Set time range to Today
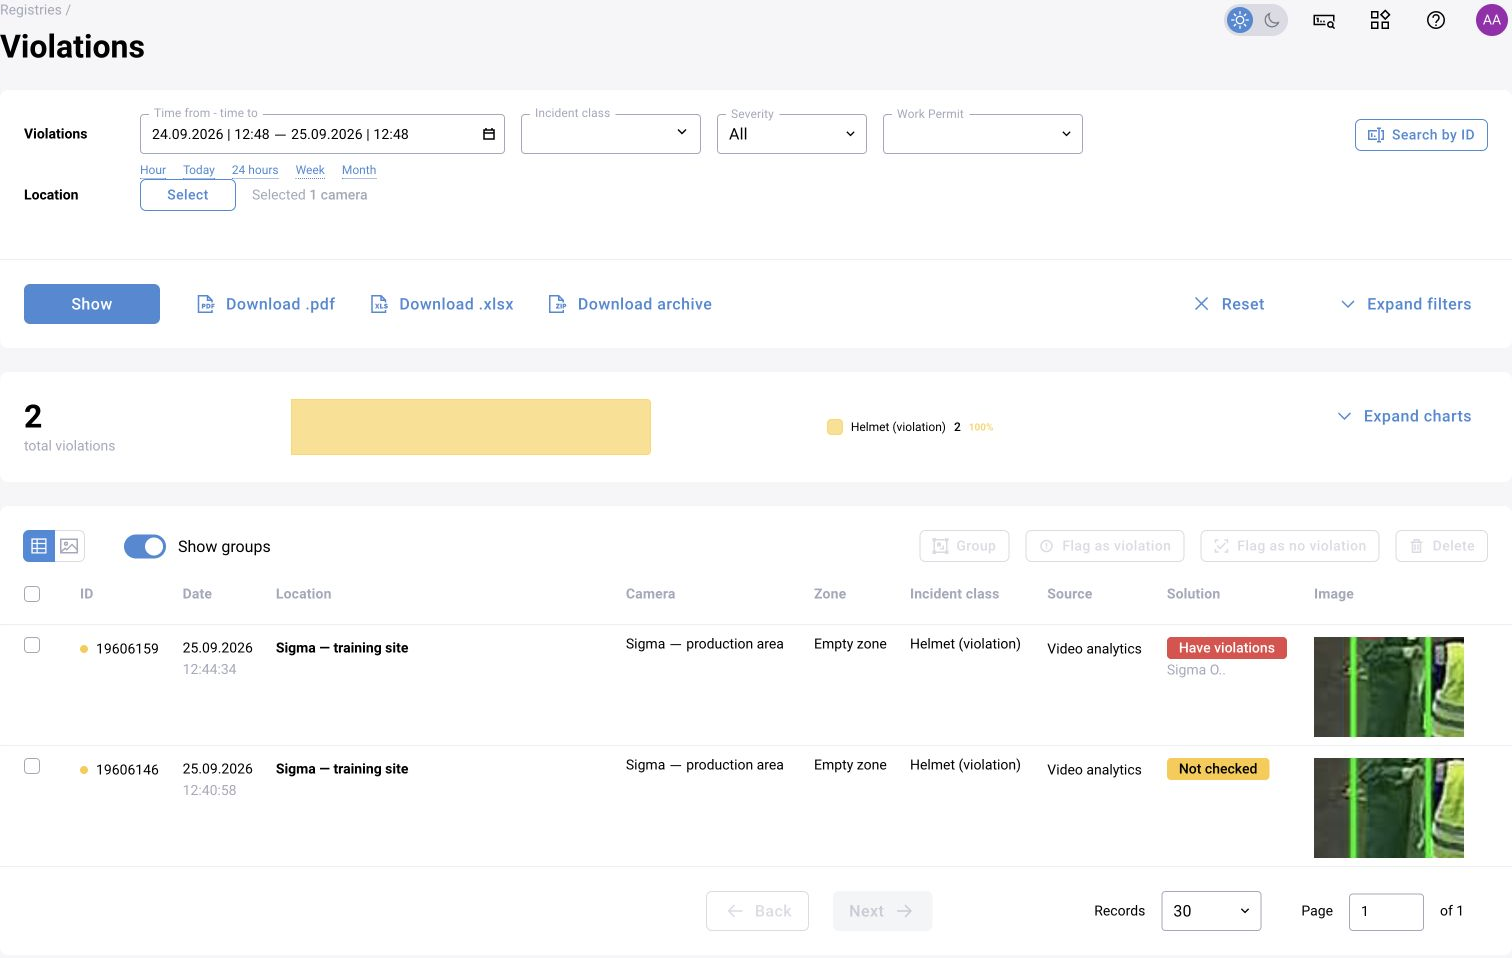Image resolution: width=1512 pixels, height=958 pixels. click(x=199, y=170)
